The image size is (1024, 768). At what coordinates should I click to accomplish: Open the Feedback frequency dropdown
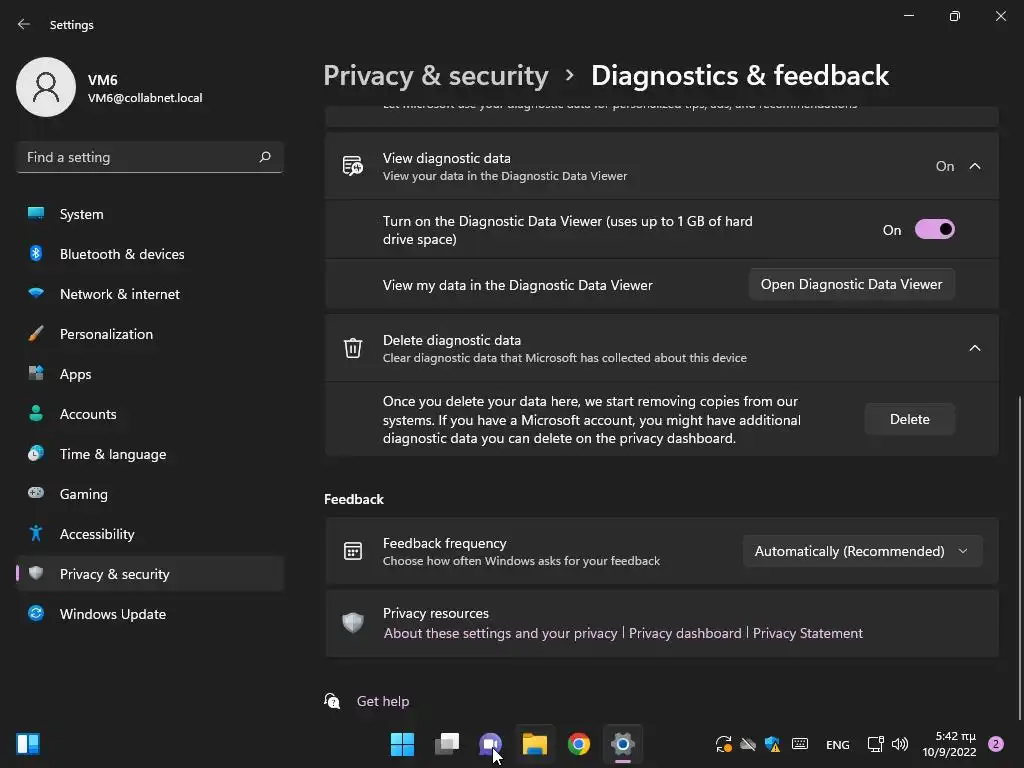tap(862, 551)
